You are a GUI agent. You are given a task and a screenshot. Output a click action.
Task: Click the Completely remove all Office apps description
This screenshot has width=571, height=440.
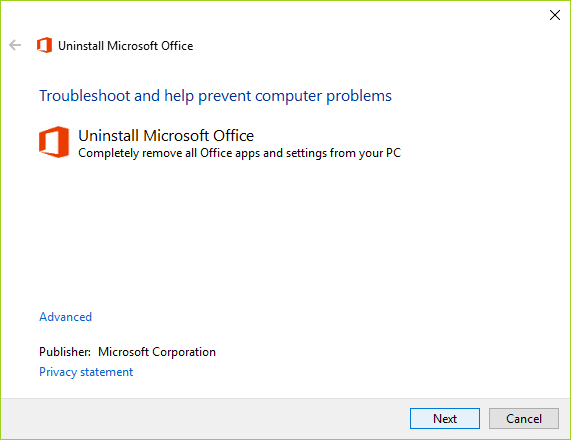[x=239, y=153]
